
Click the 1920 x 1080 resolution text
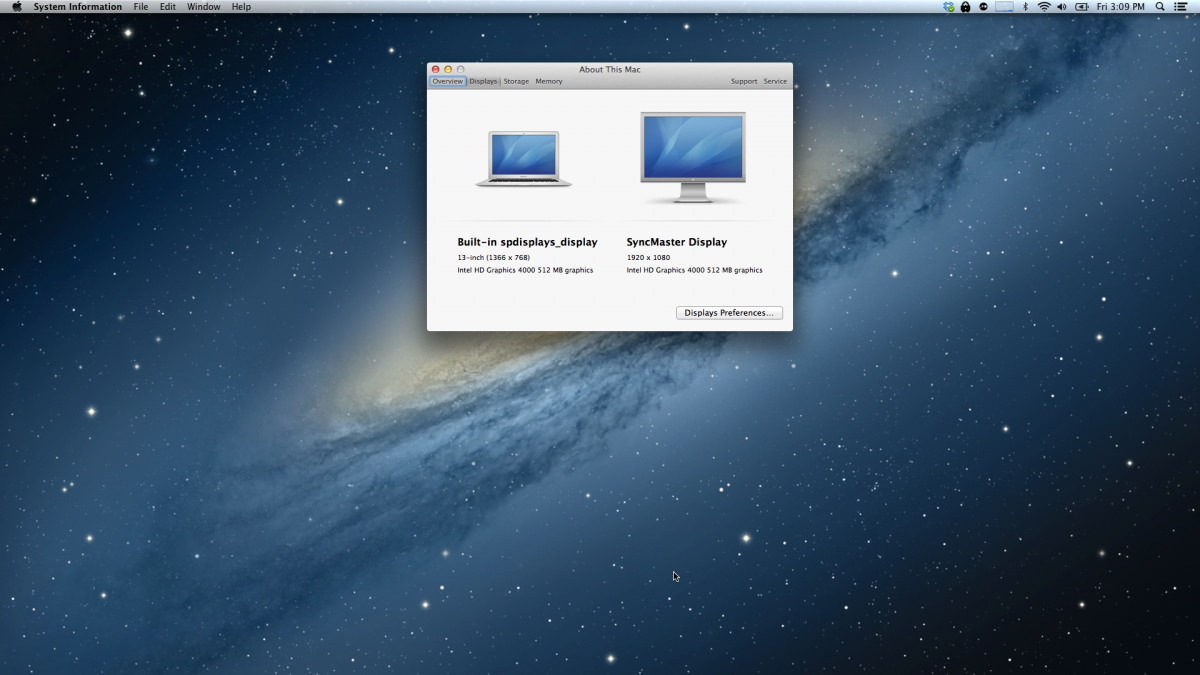648,258
